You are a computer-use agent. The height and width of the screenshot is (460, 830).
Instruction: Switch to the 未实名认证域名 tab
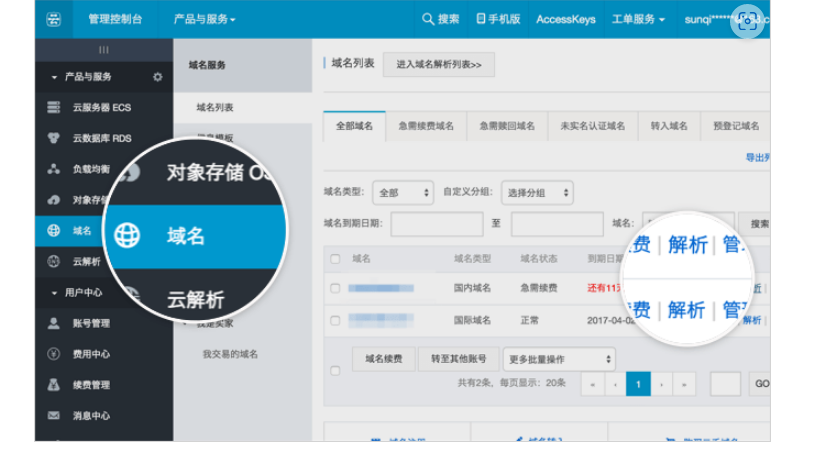(x=592, y=126)
